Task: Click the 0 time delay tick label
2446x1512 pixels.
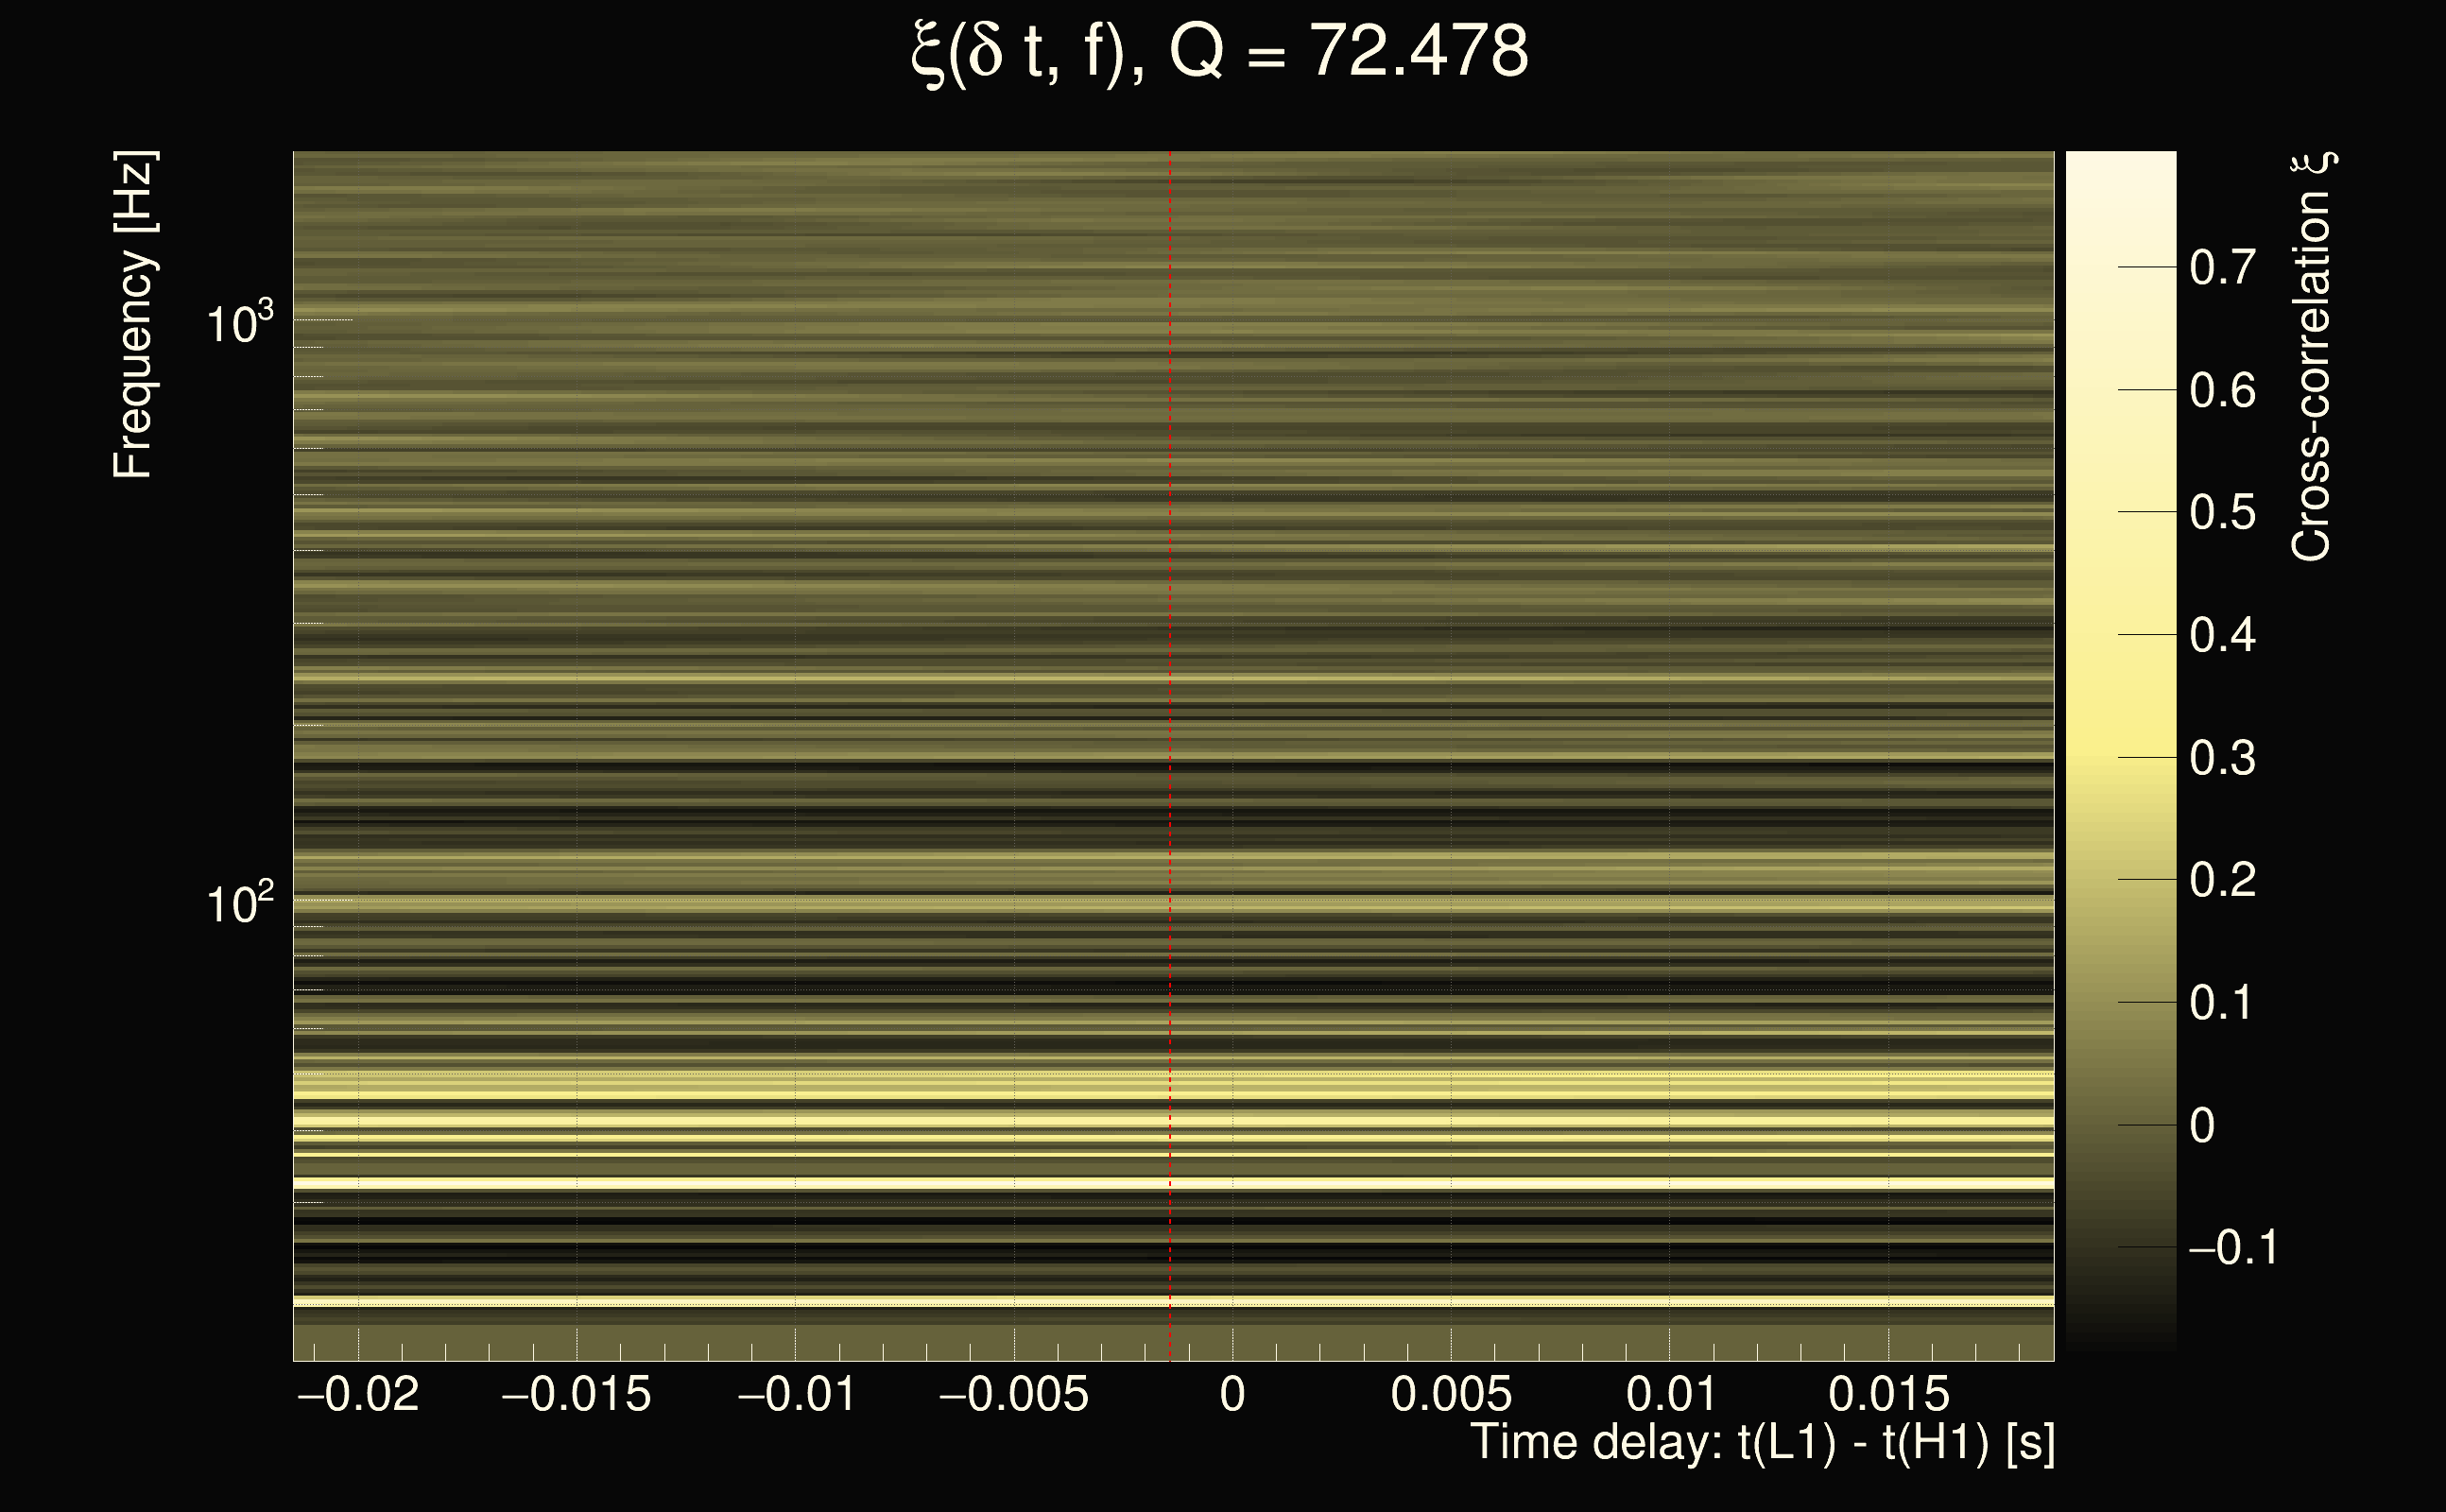Action: point(1232,1394)
